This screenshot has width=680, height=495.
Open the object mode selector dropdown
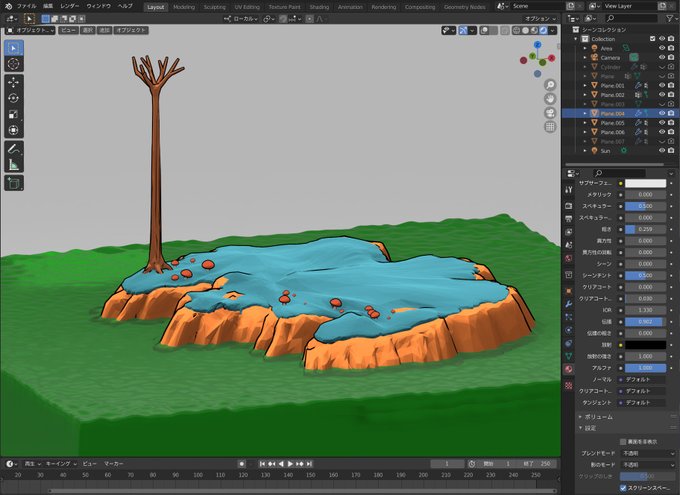[30, 30]
